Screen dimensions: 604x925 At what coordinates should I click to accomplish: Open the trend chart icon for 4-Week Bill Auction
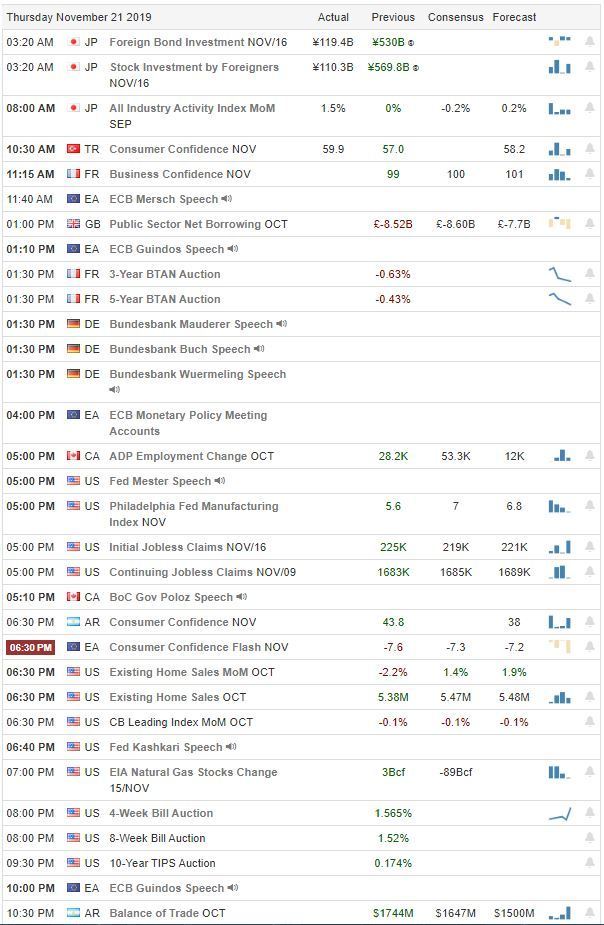(x=559, y=813)
